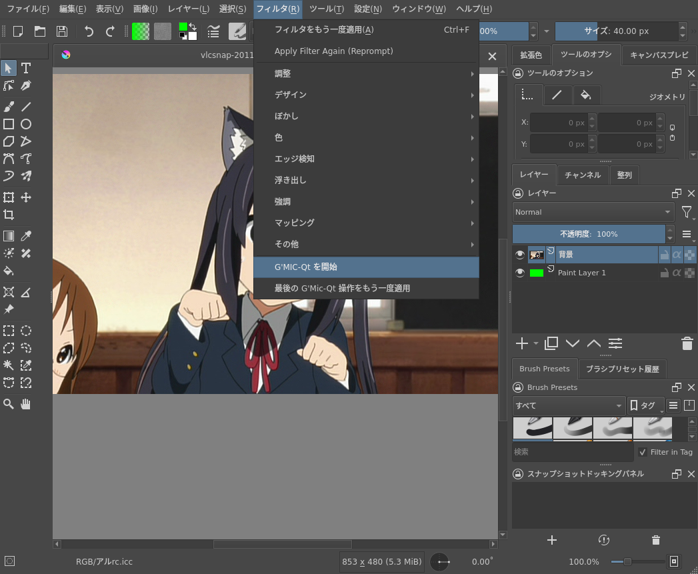The width and height of the screenshot is (698, 574).
Task: Open the ファイル menu
Action: coord(28,9)
